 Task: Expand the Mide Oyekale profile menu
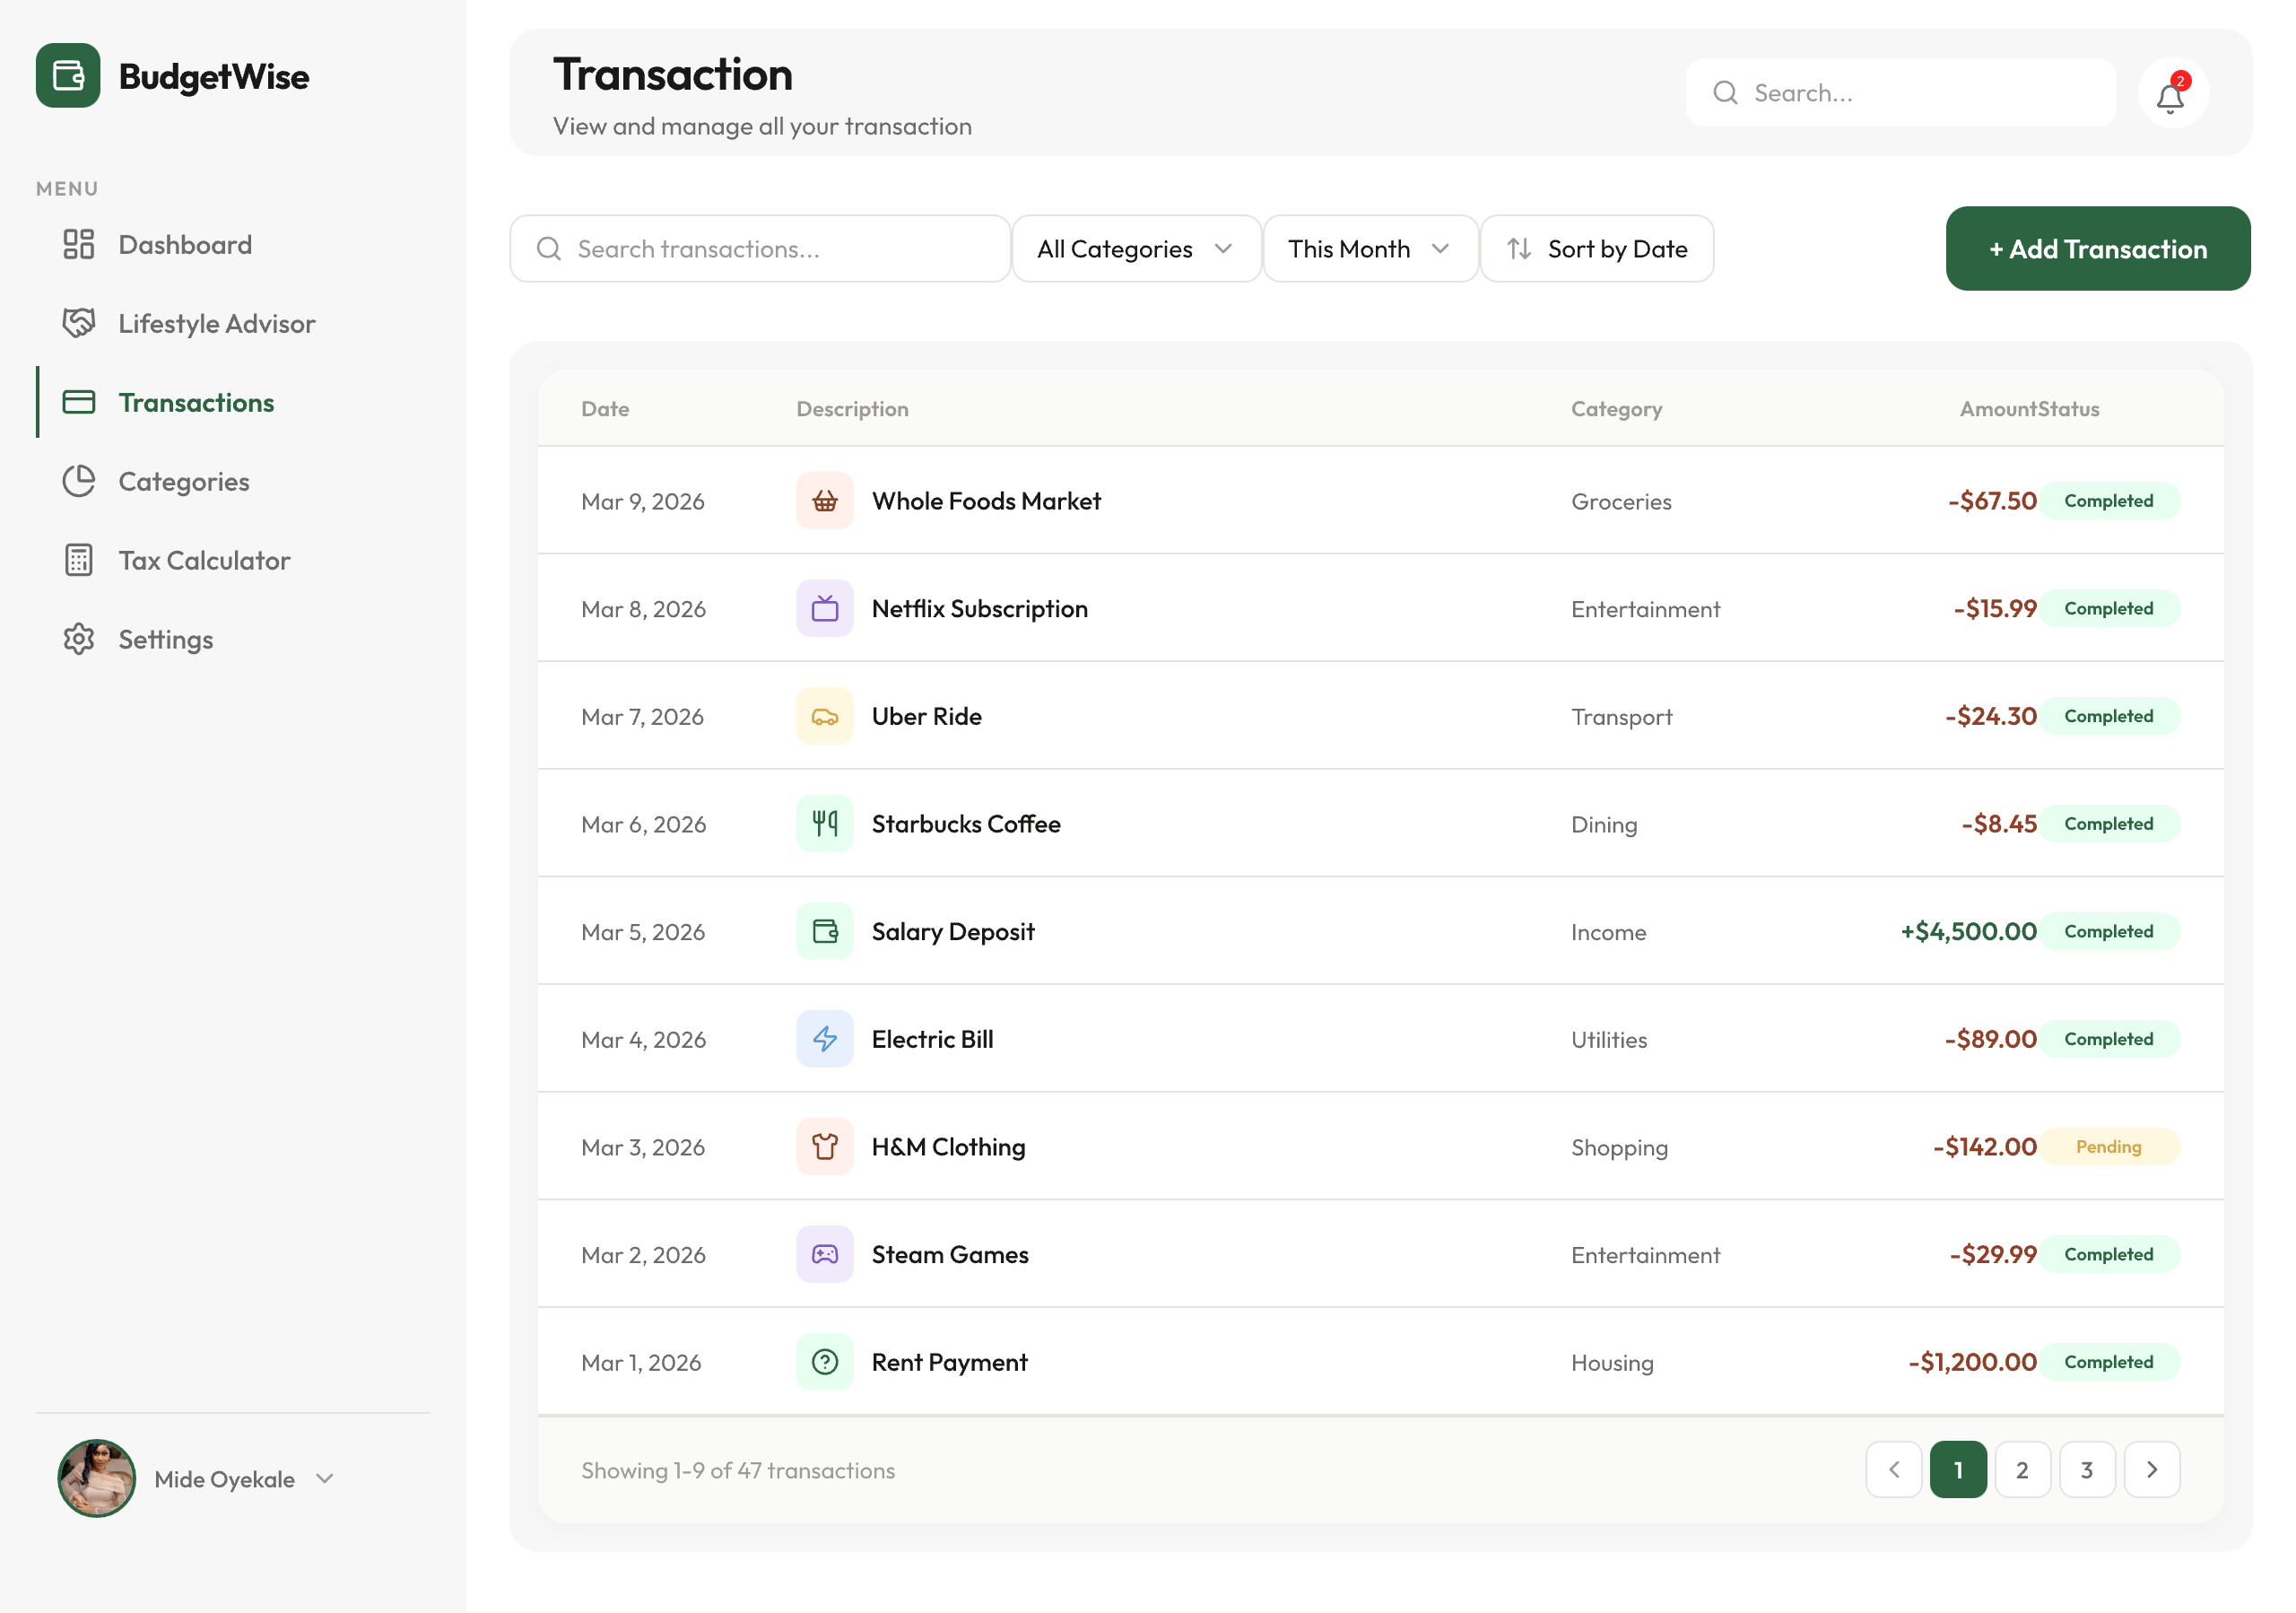coord(324,1478)
